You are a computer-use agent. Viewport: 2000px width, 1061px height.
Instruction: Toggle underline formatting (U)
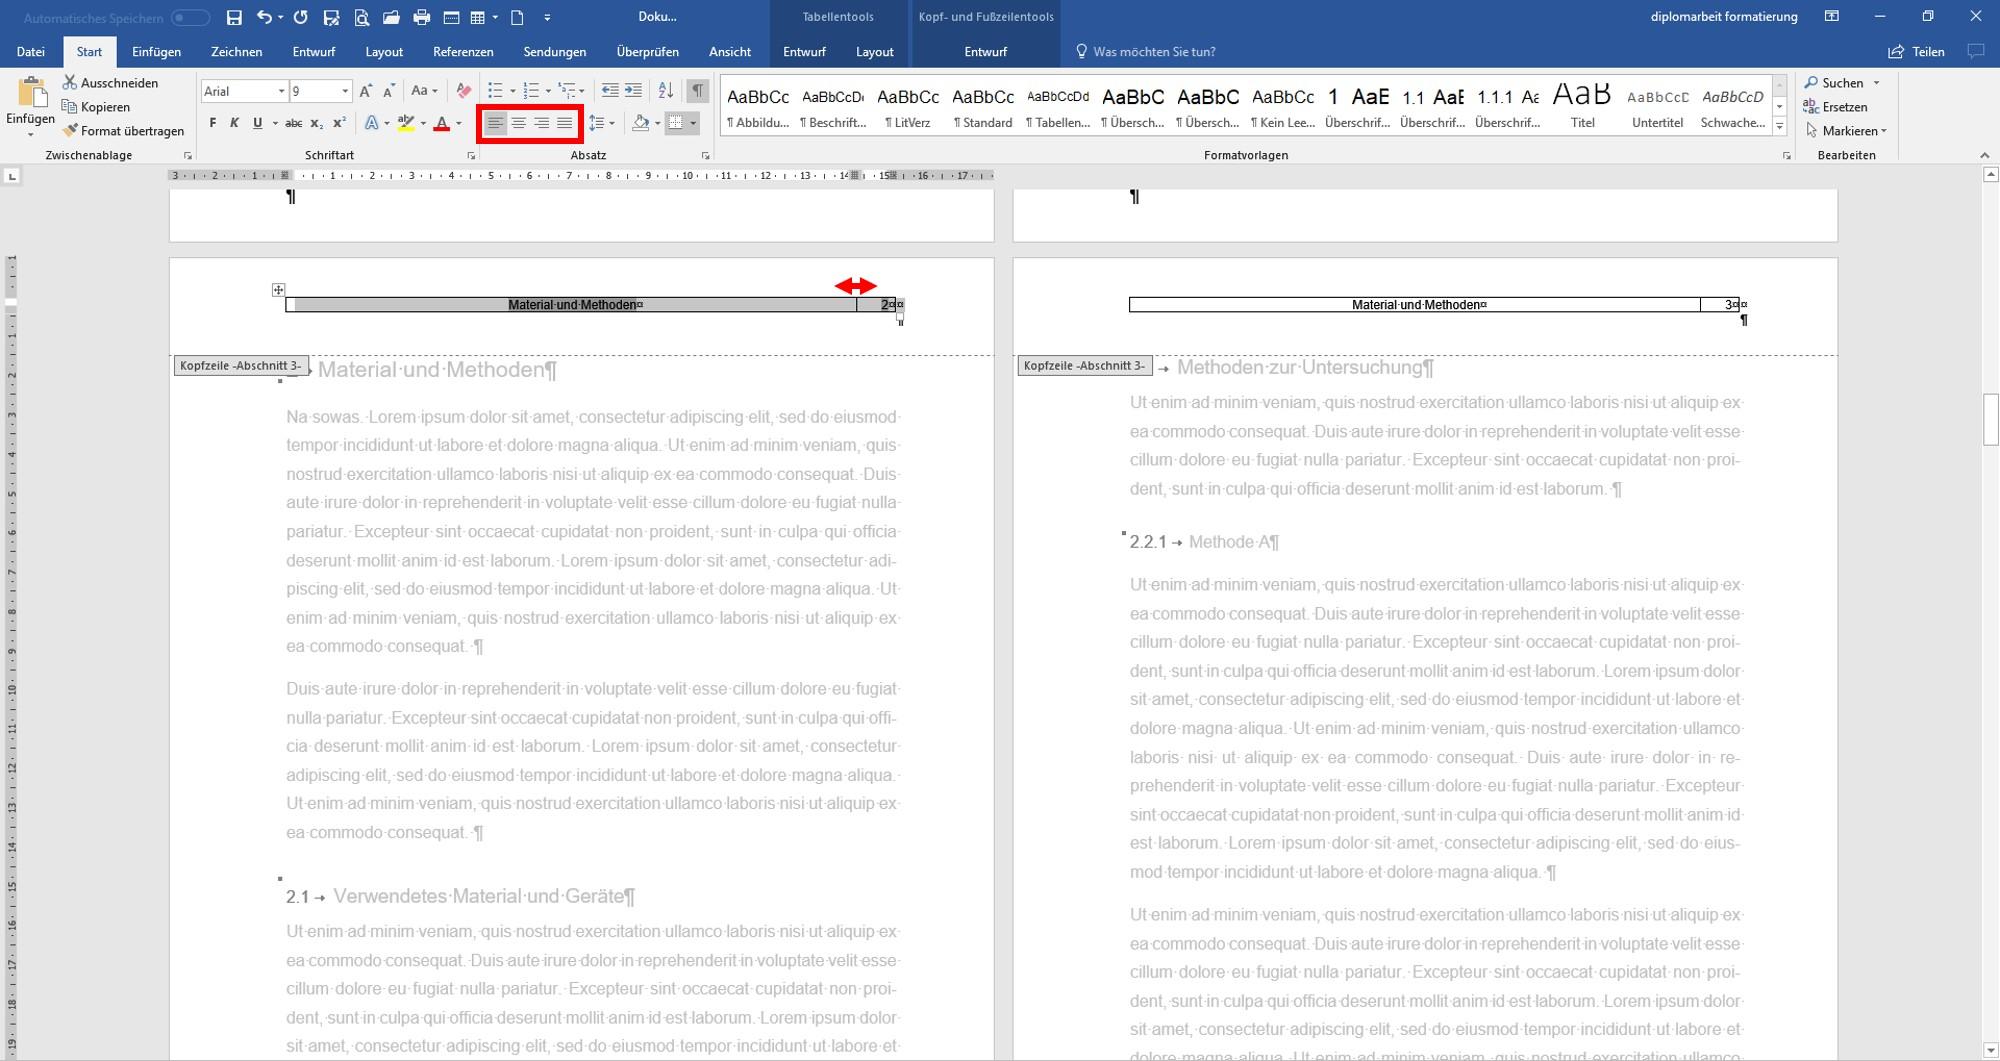coord(257,123)
